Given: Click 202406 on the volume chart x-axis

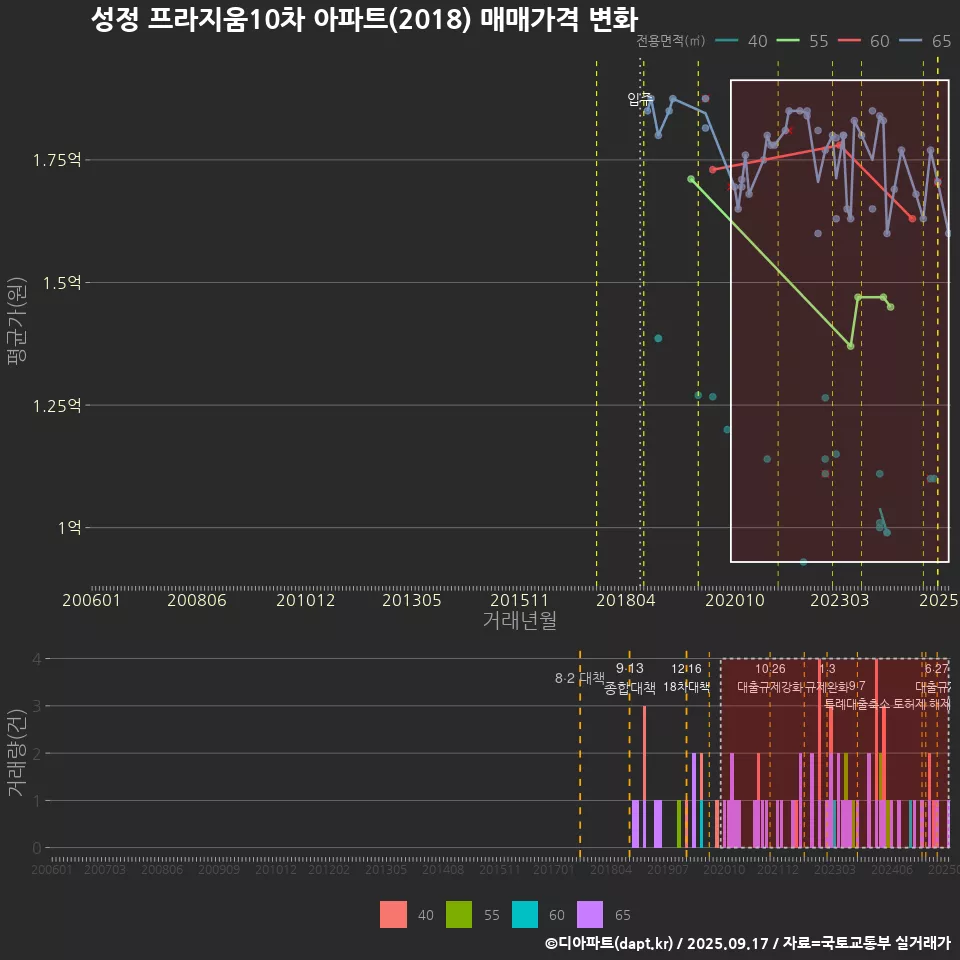Looking at the screenshot, I should (x=892, y=869).
